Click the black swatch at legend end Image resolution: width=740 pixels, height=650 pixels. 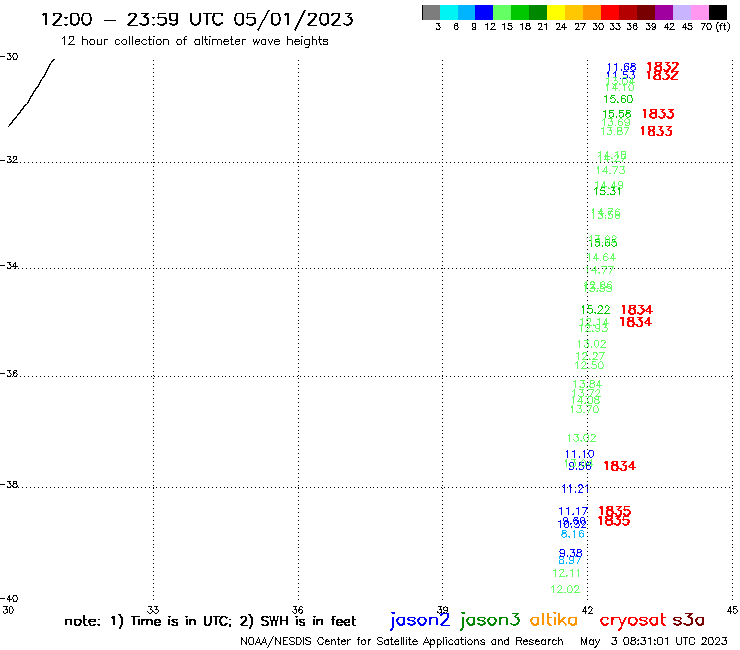tap(718, 12)
